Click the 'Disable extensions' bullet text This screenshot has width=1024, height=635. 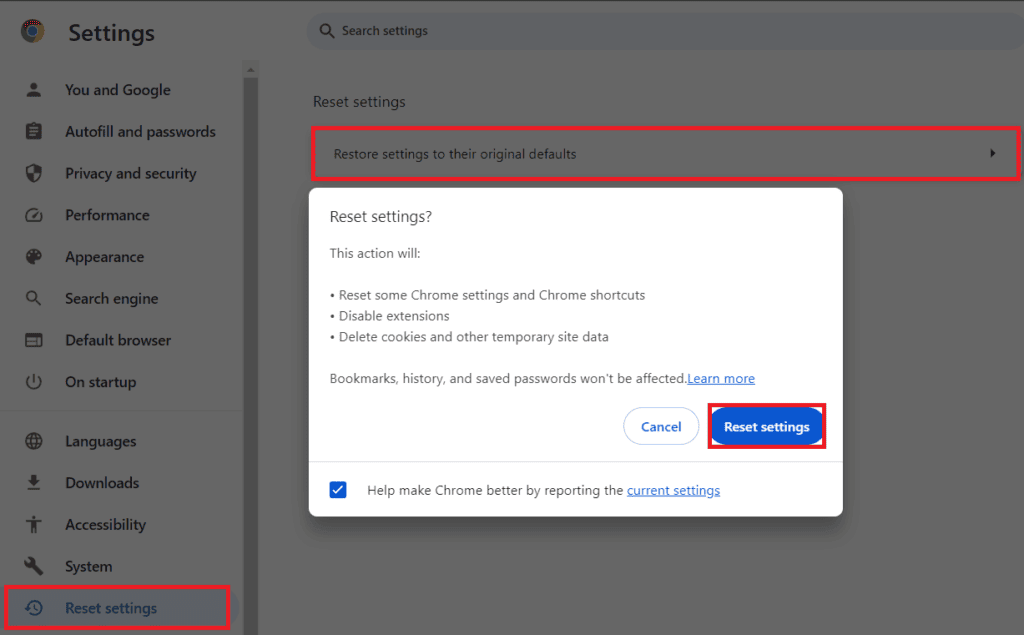394,316
